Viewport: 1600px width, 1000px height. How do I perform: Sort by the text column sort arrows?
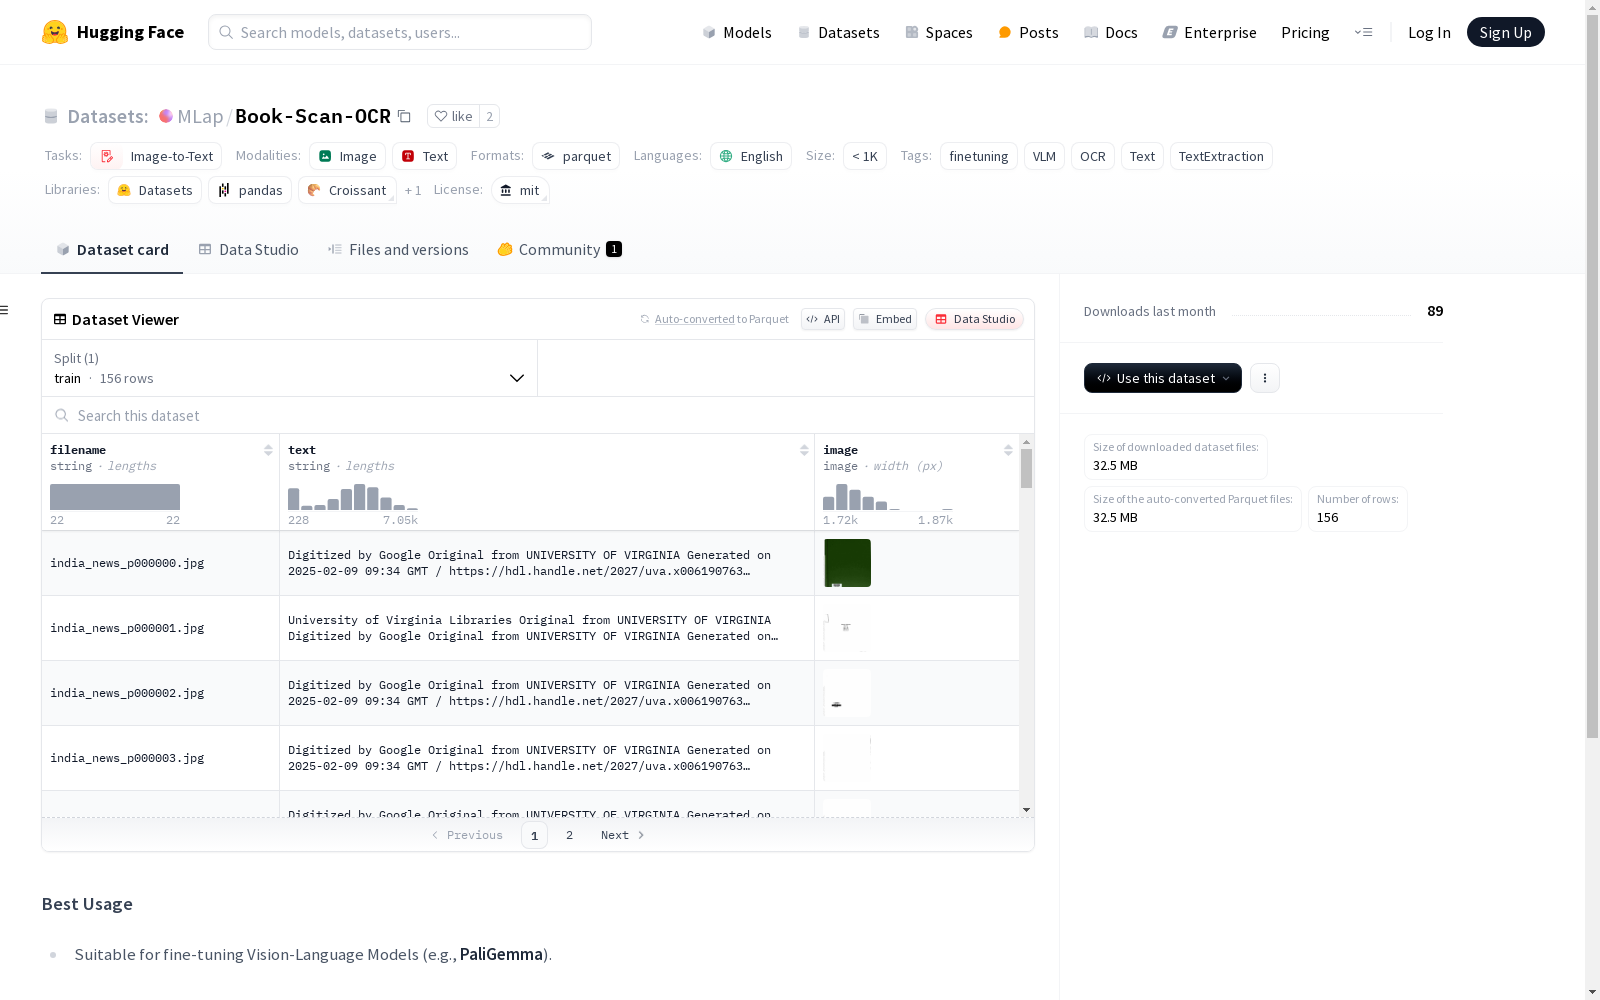[x=804, y=450]
